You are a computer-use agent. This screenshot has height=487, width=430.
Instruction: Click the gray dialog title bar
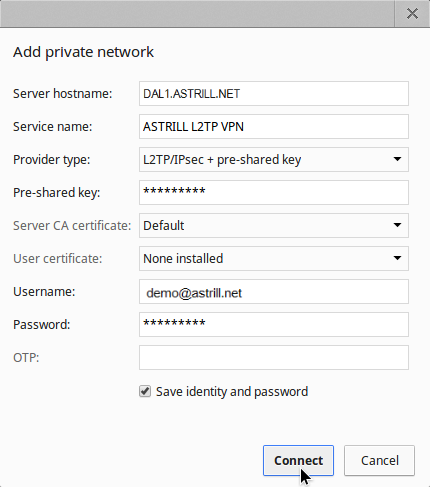click(197, 14)
